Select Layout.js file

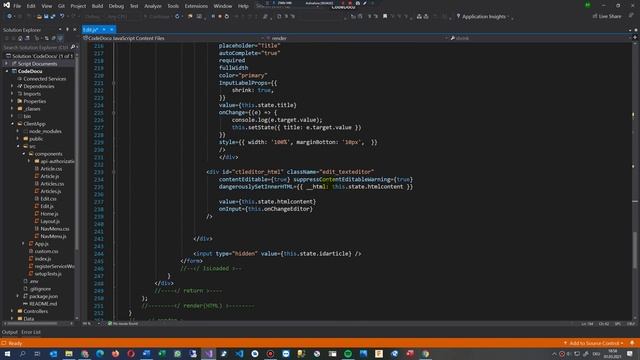click(50, 221)
